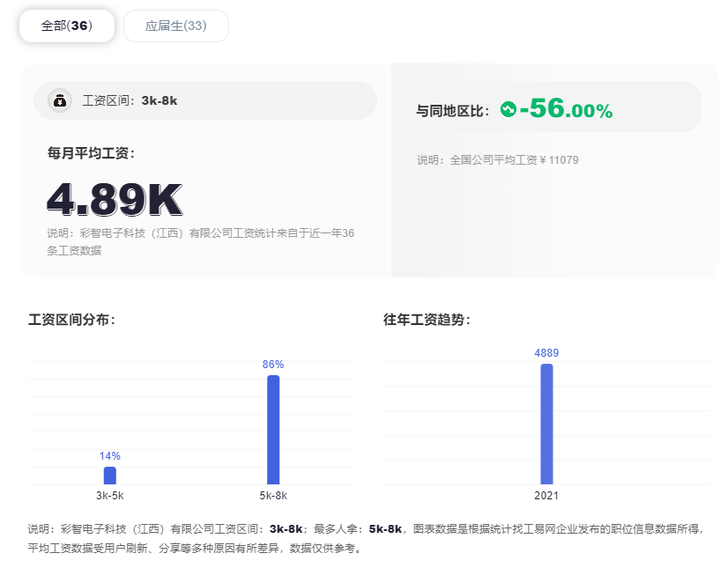Click the 5k-8k blue bar
The height and width of the screenshot is (568, 720).
coord(273,429)
